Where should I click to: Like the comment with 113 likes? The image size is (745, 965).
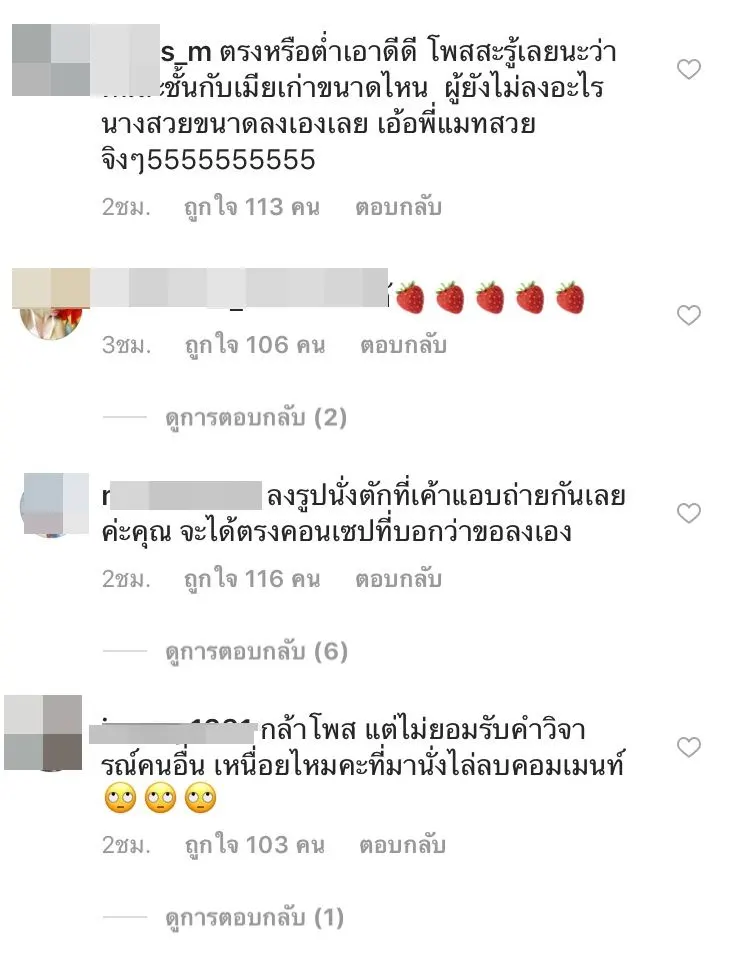688,69
